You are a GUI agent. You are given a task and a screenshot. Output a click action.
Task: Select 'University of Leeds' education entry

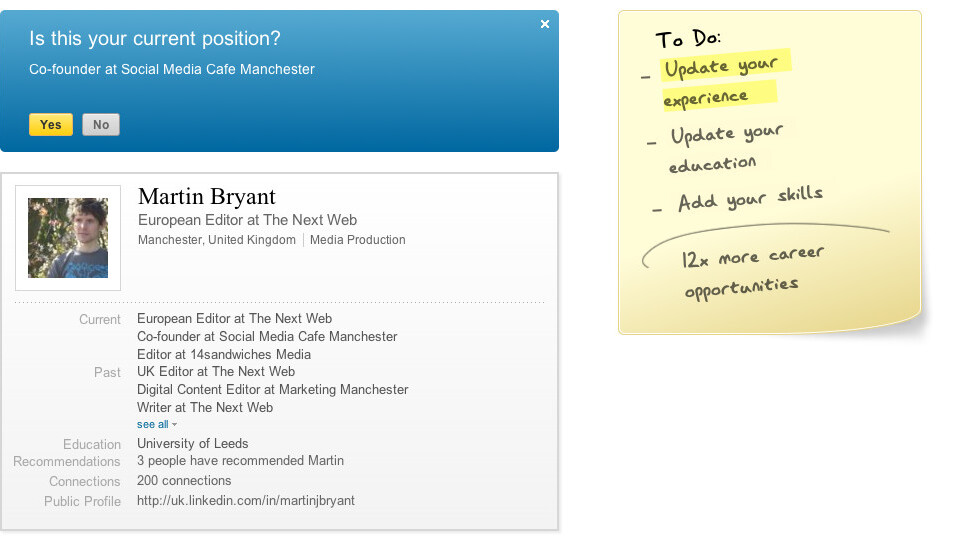point(192,443)
